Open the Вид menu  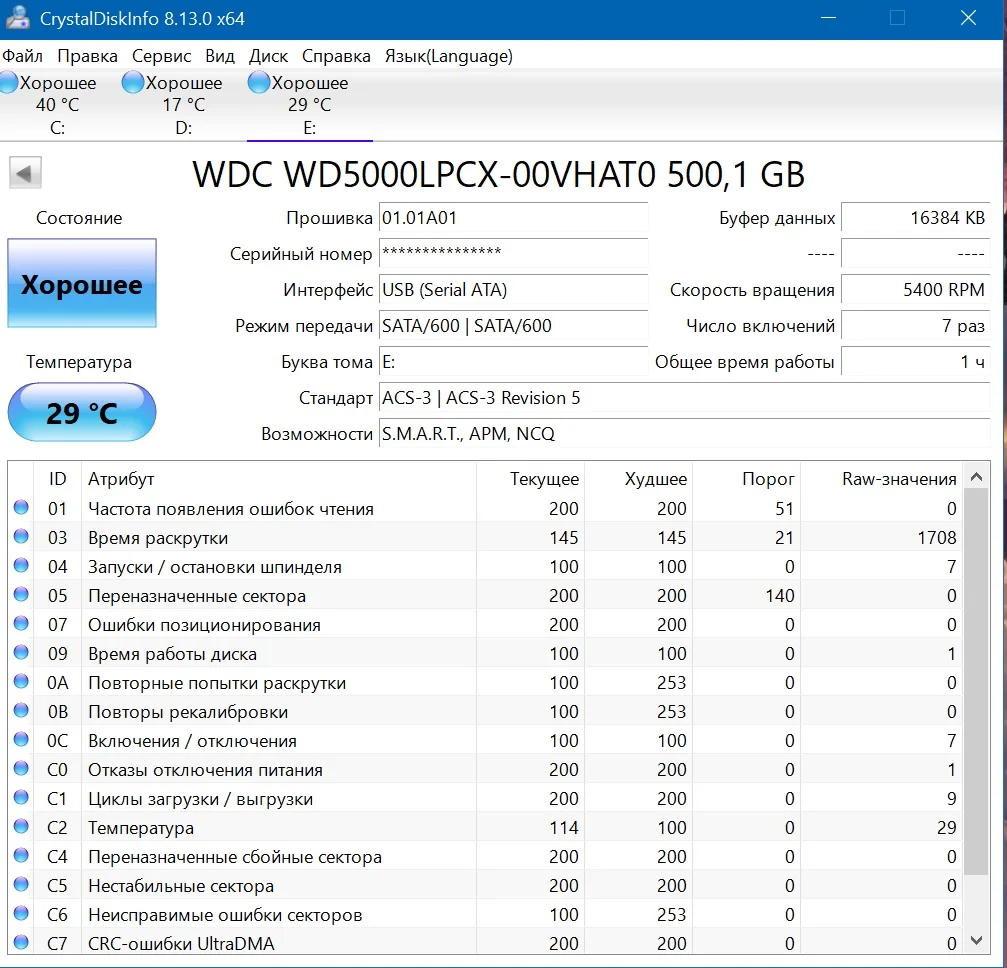point(220,56)
